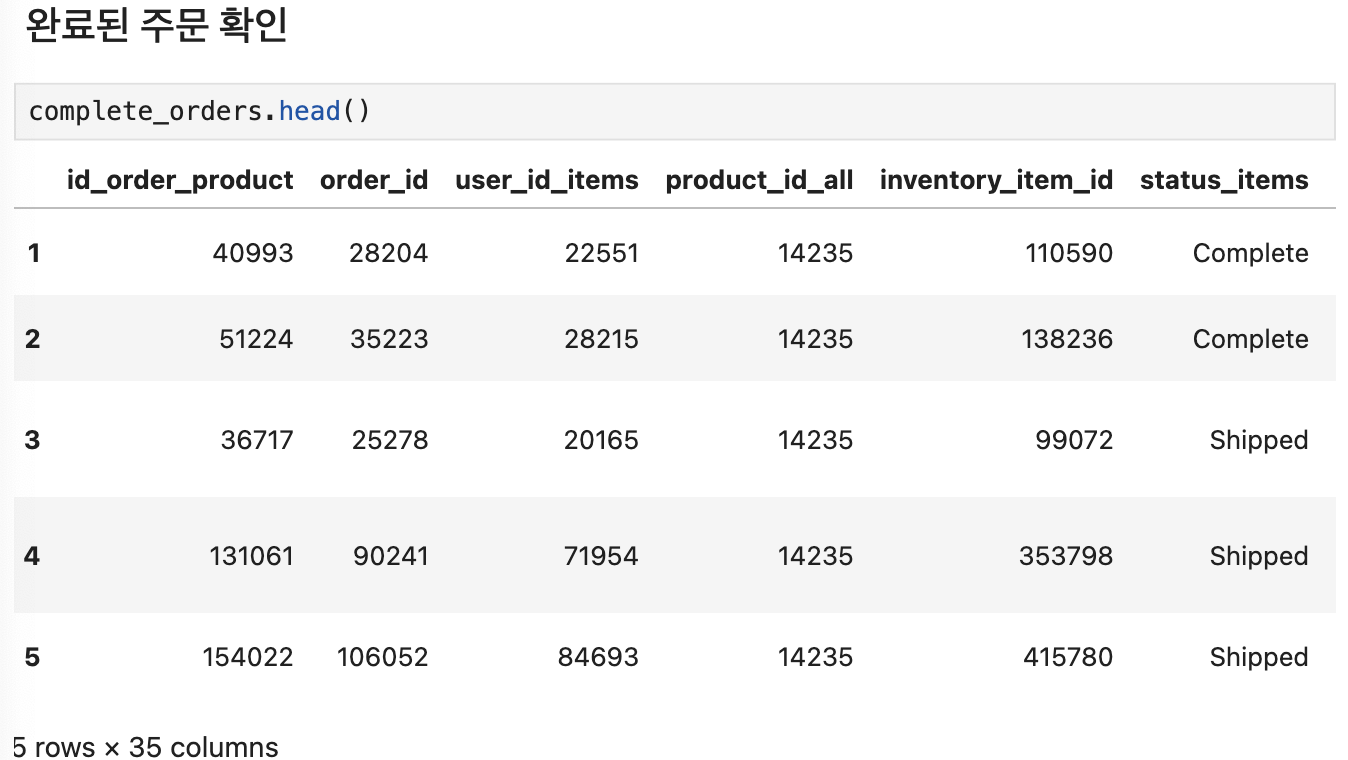Screen dimensions: 1348x760
Task: Click the Shipped status in row 4
Action: pos(1258,556)
